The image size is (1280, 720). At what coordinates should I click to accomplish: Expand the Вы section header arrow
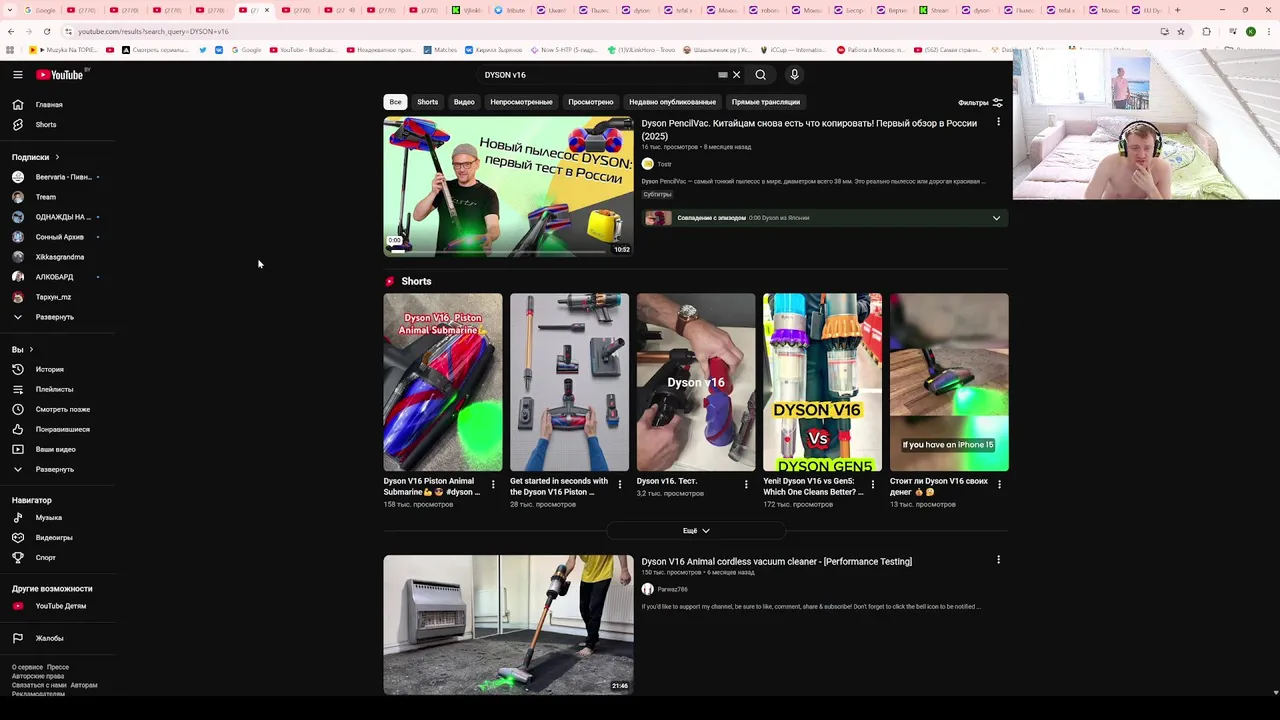tap(31, 350)
